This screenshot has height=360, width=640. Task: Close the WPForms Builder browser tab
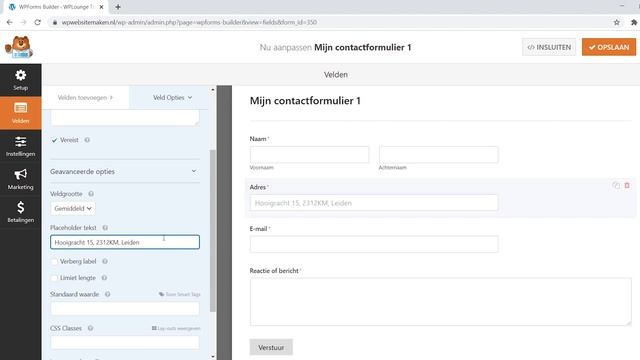[x=101, y=7]
